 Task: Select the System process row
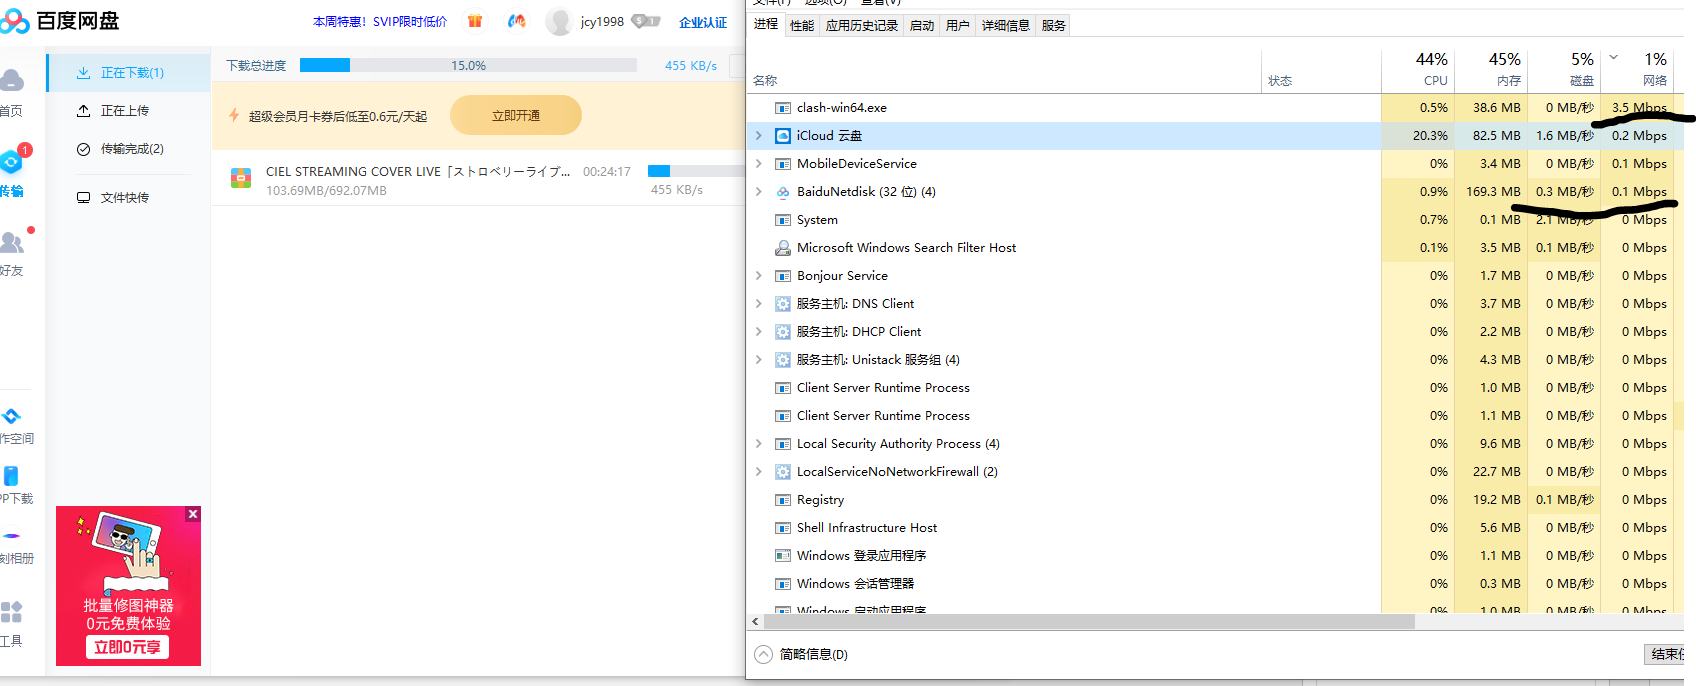(x=1215, y=220)
